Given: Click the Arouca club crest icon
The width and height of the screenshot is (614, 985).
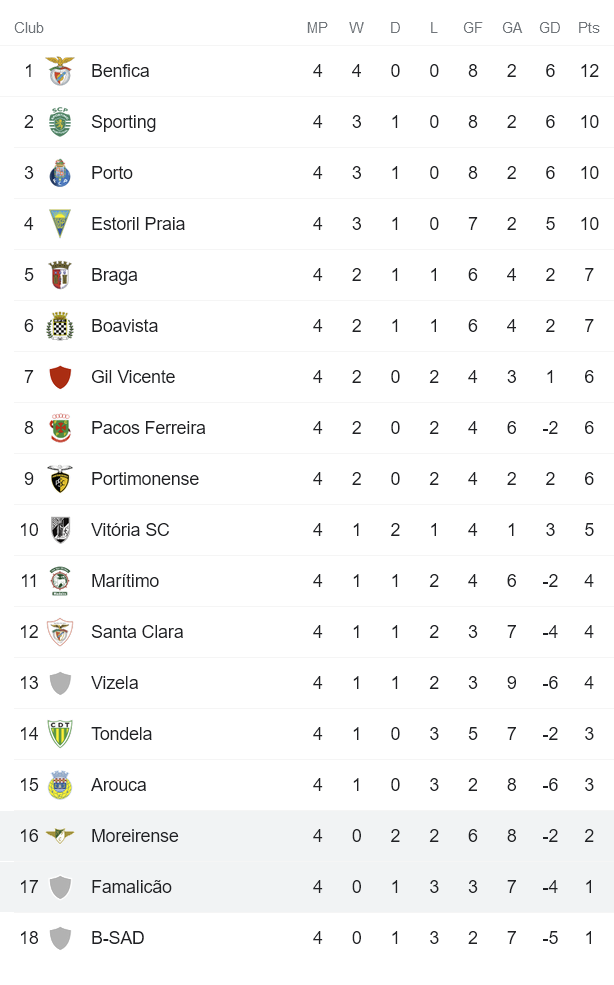Looking at the screenshot, I should click(60, 785).
